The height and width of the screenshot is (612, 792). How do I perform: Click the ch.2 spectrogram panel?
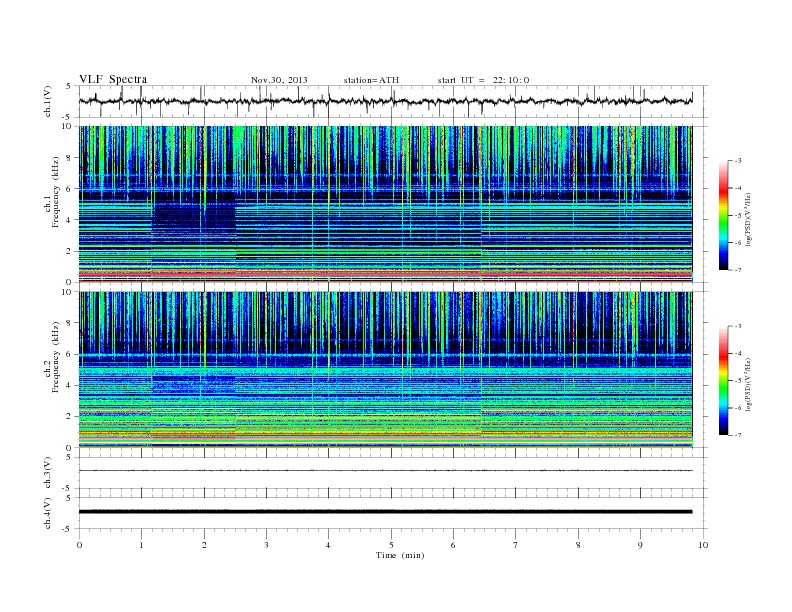(385, 370)
